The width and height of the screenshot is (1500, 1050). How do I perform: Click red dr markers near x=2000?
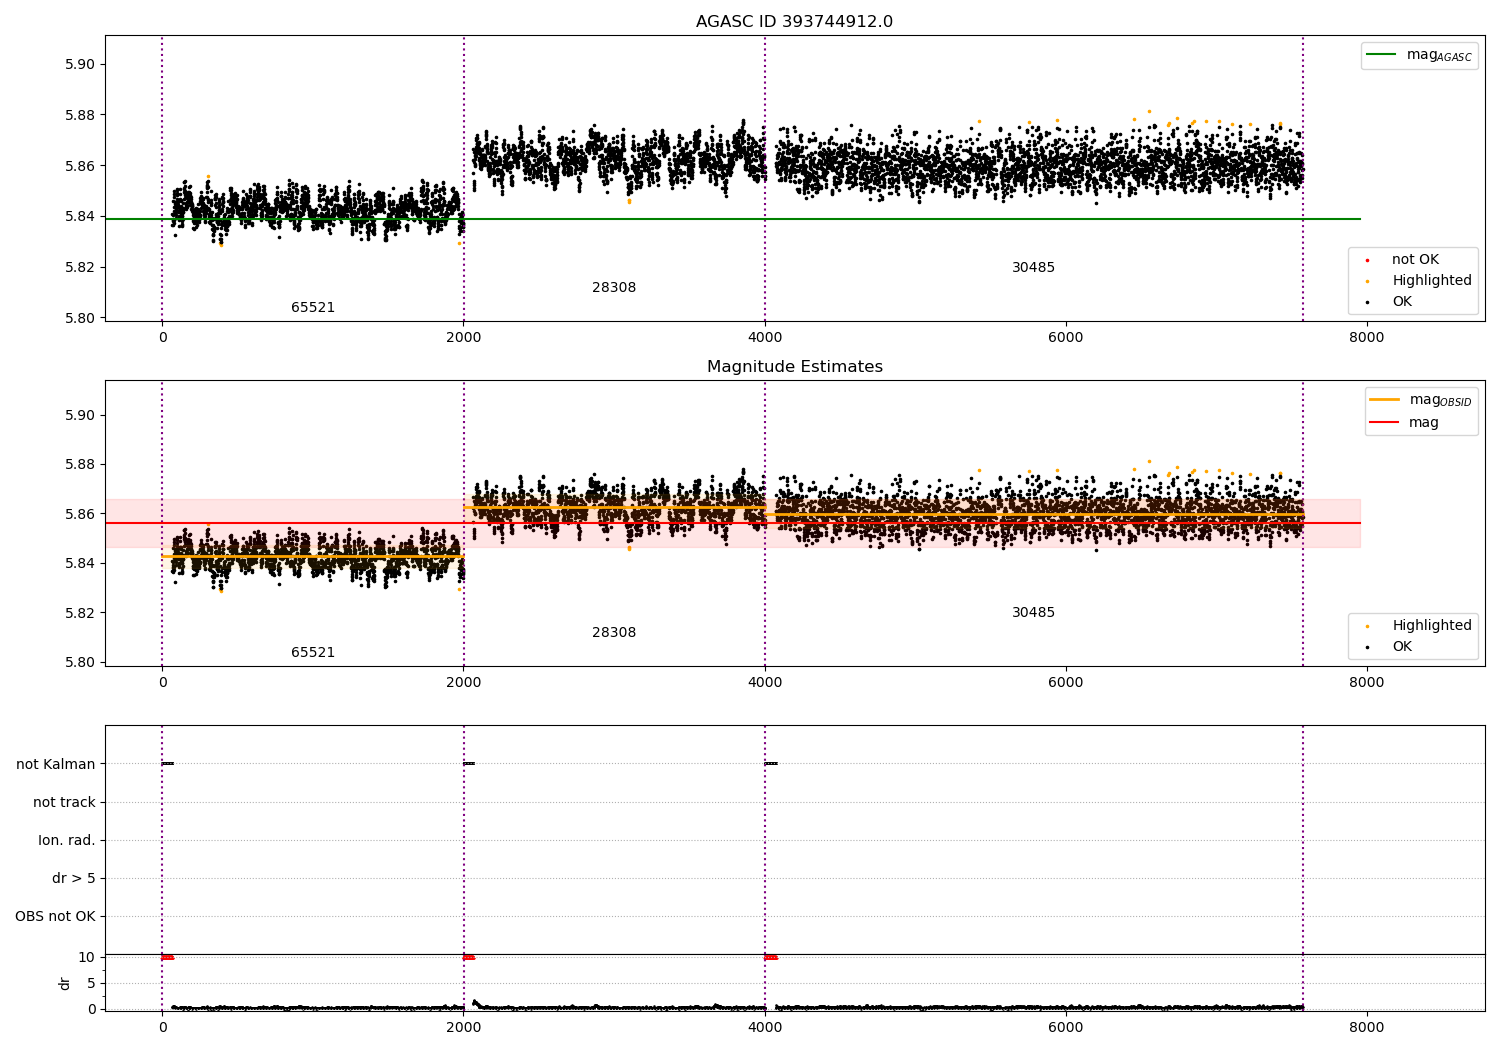point(469,957)
